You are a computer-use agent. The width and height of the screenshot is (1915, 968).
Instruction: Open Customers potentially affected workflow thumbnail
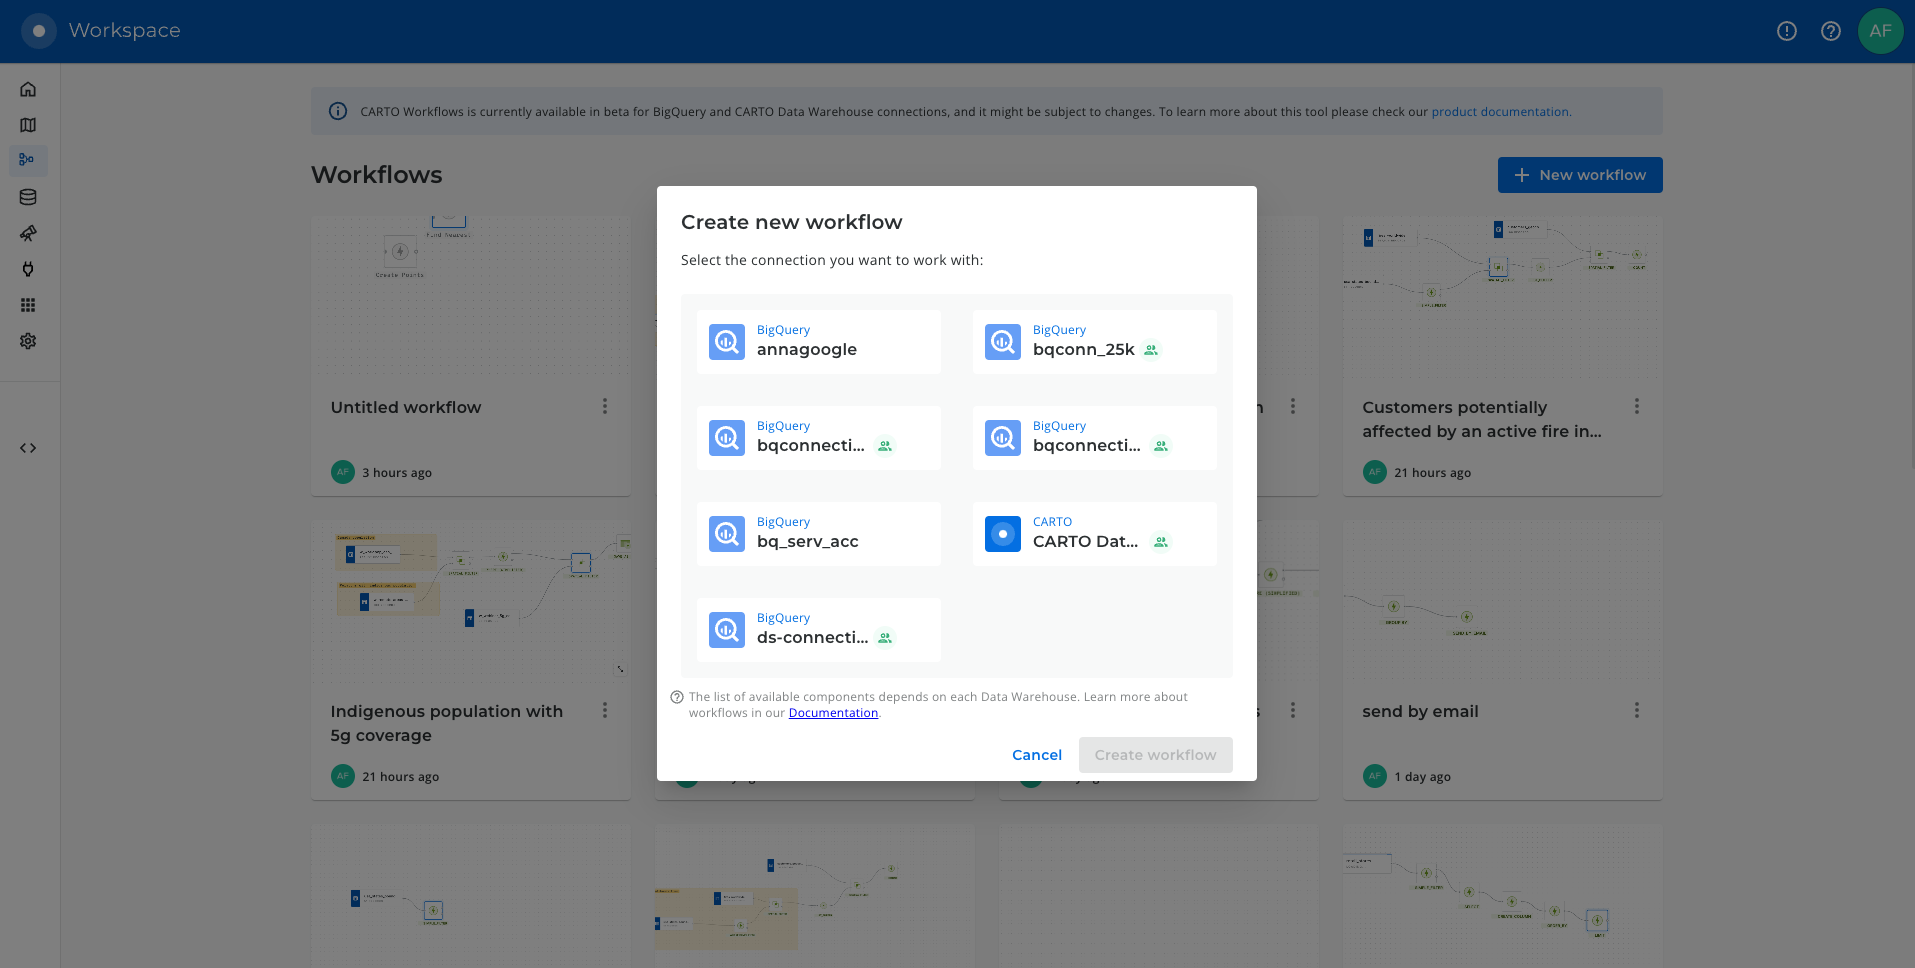pos(1502,297)
